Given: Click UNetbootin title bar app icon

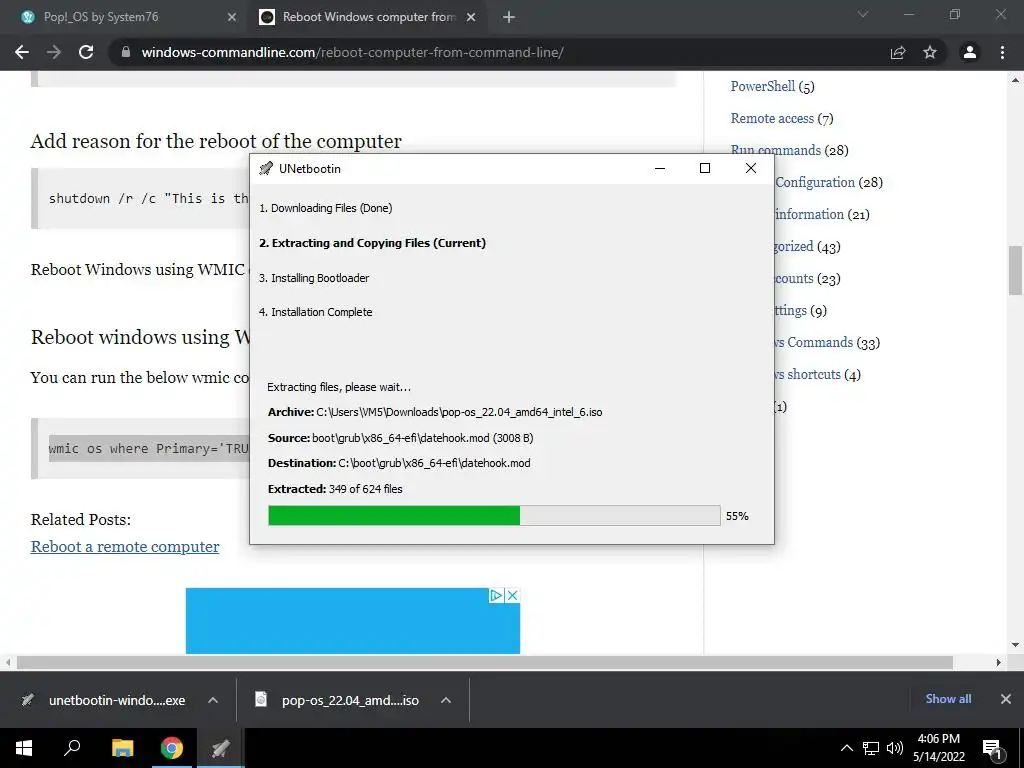Looking at the screenshot, I should click(x=266, y=168).
